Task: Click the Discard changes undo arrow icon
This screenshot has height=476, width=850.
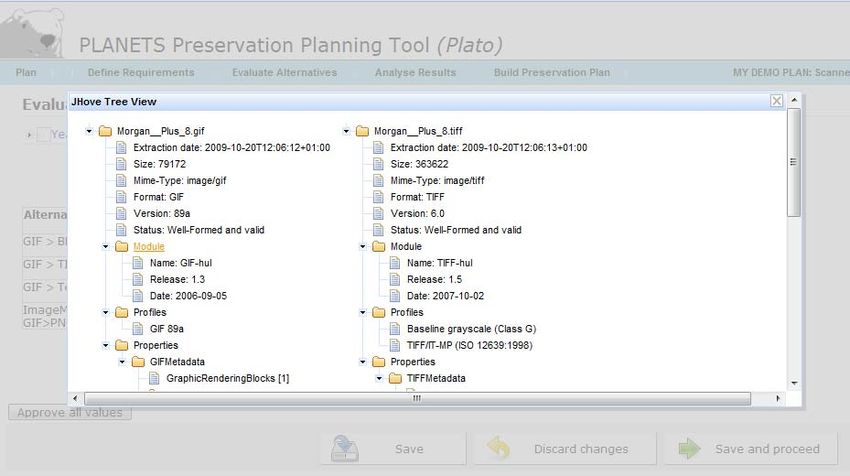Action: pos(498,448)
